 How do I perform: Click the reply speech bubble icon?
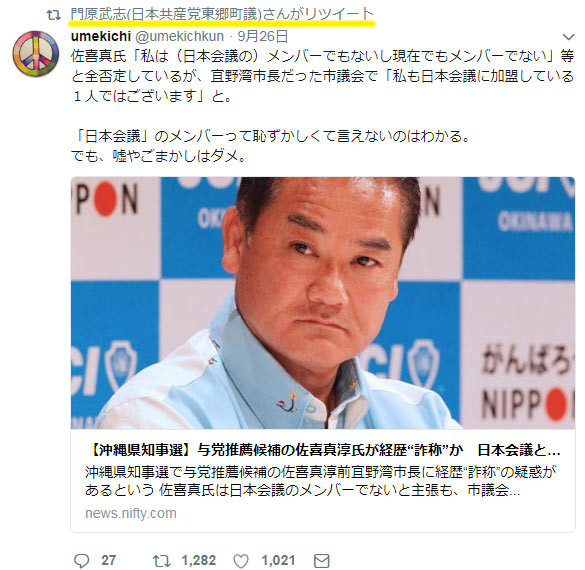(81, 560)
